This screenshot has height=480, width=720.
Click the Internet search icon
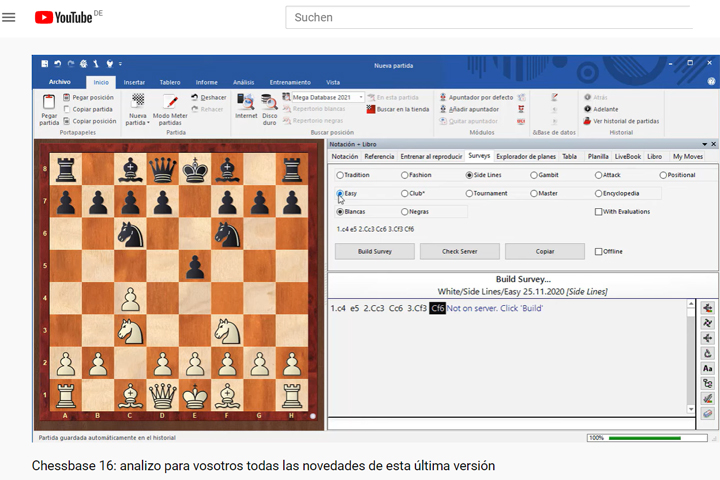pos(245,101)
